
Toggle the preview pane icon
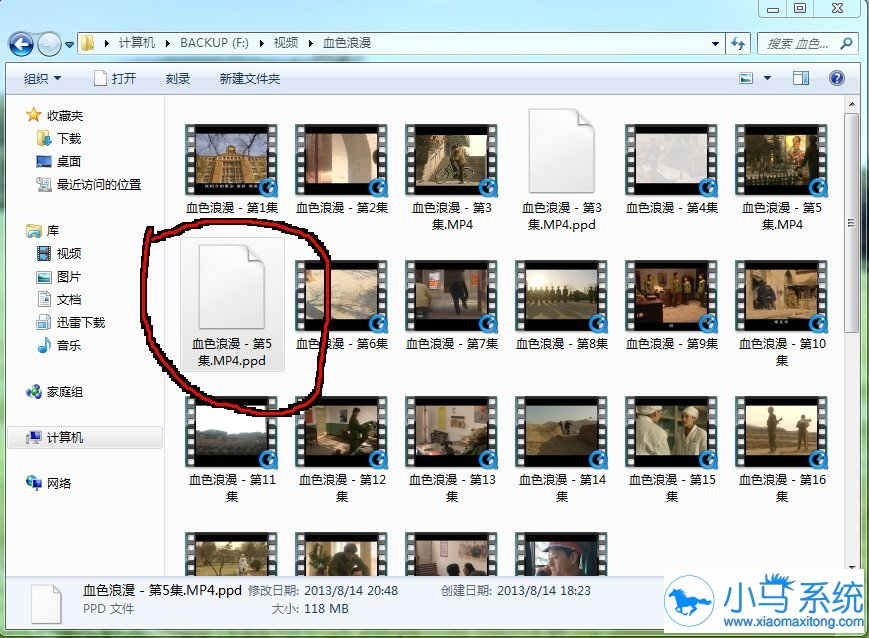[x=800, y=78]
